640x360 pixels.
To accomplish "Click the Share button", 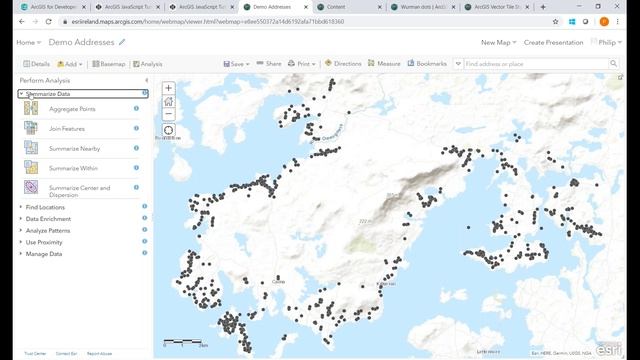I will [269, 64].
